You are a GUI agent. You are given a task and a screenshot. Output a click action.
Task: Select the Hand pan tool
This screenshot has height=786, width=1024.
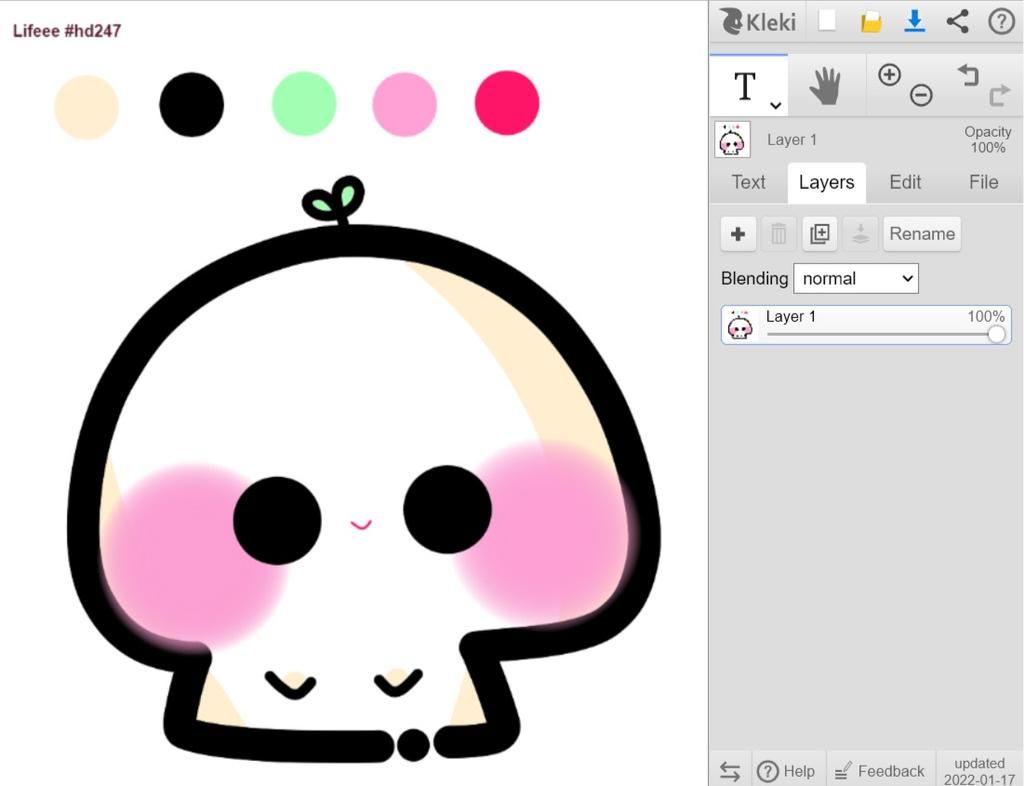826,86
